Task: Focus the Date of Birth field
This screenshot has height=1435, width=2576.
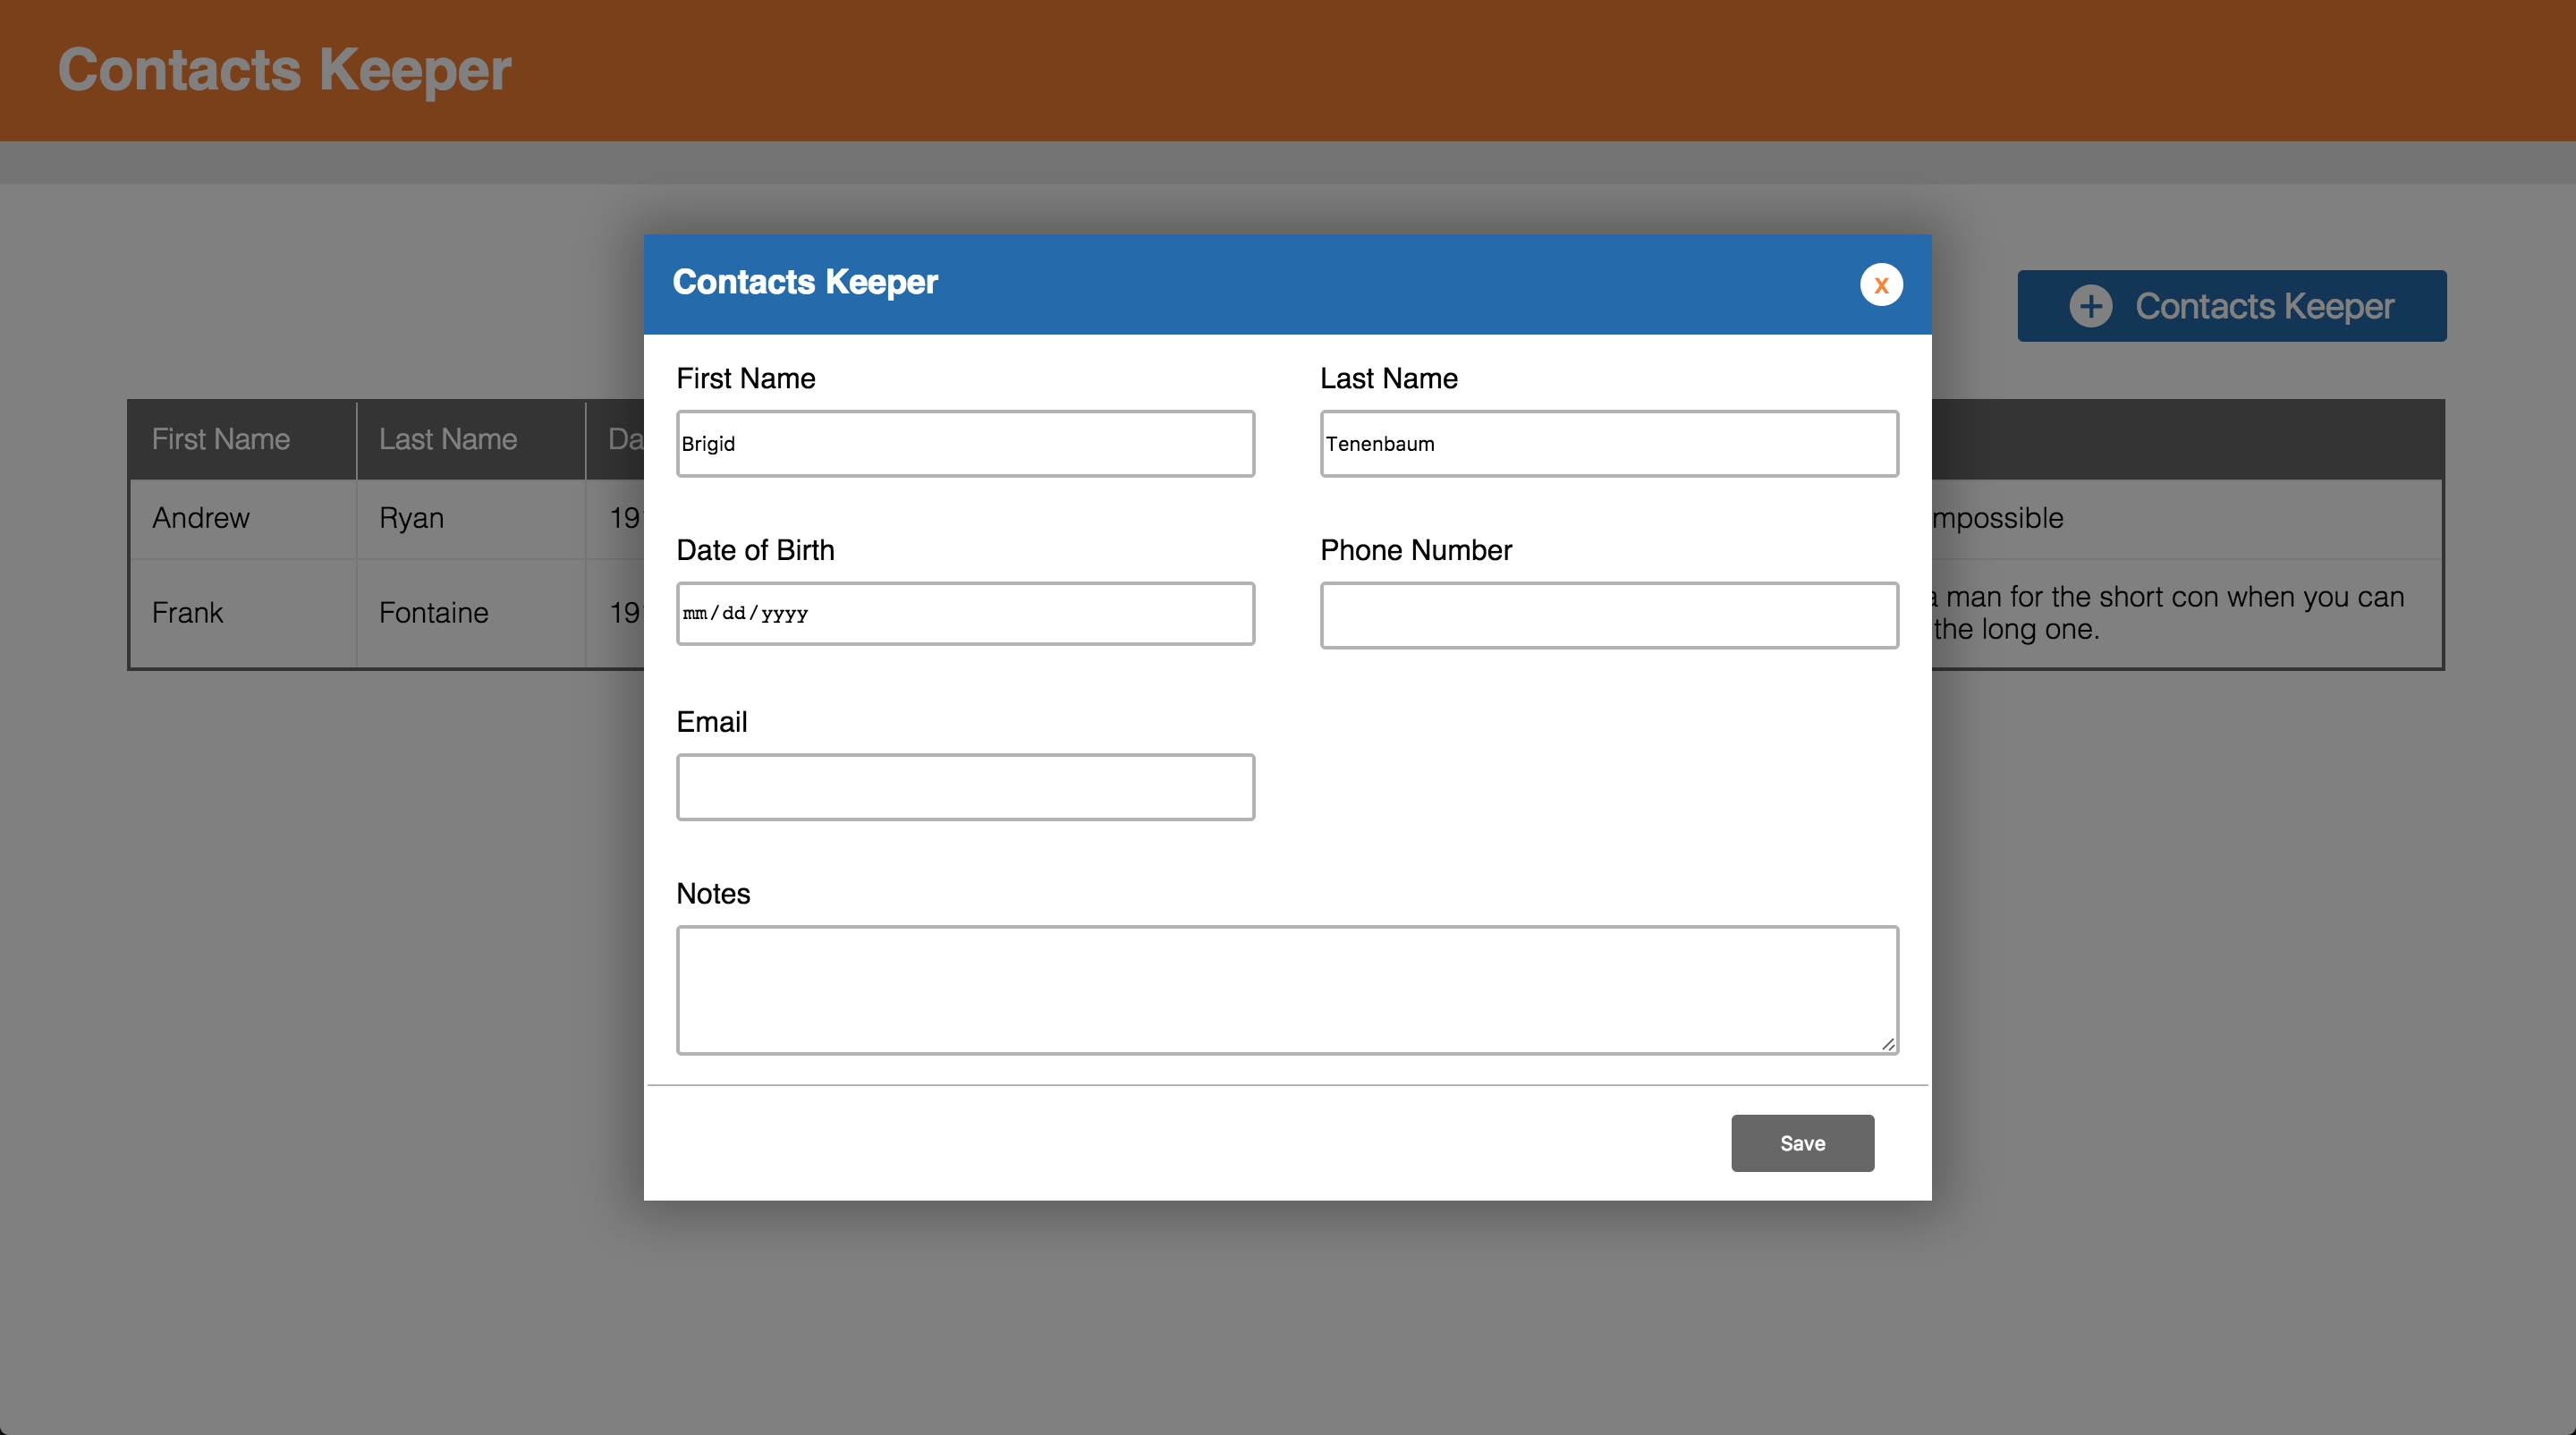Action: tap(965, 614)
